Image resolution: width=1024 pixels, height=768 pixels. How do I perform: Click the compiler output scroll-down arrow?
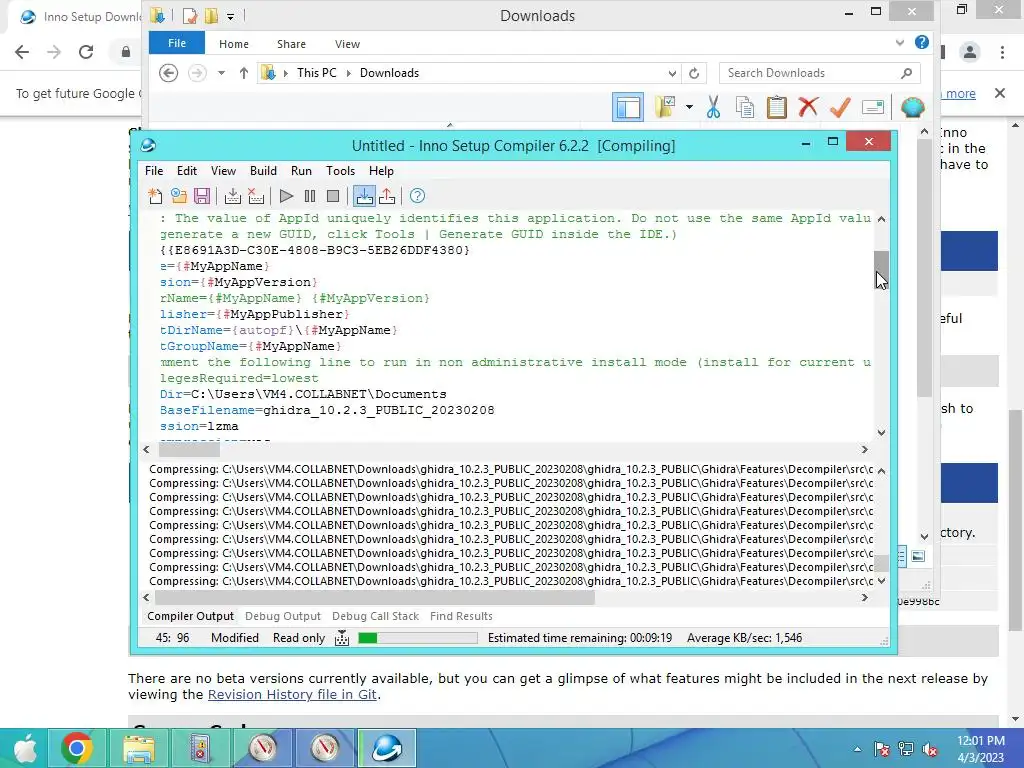click(882, 581)
